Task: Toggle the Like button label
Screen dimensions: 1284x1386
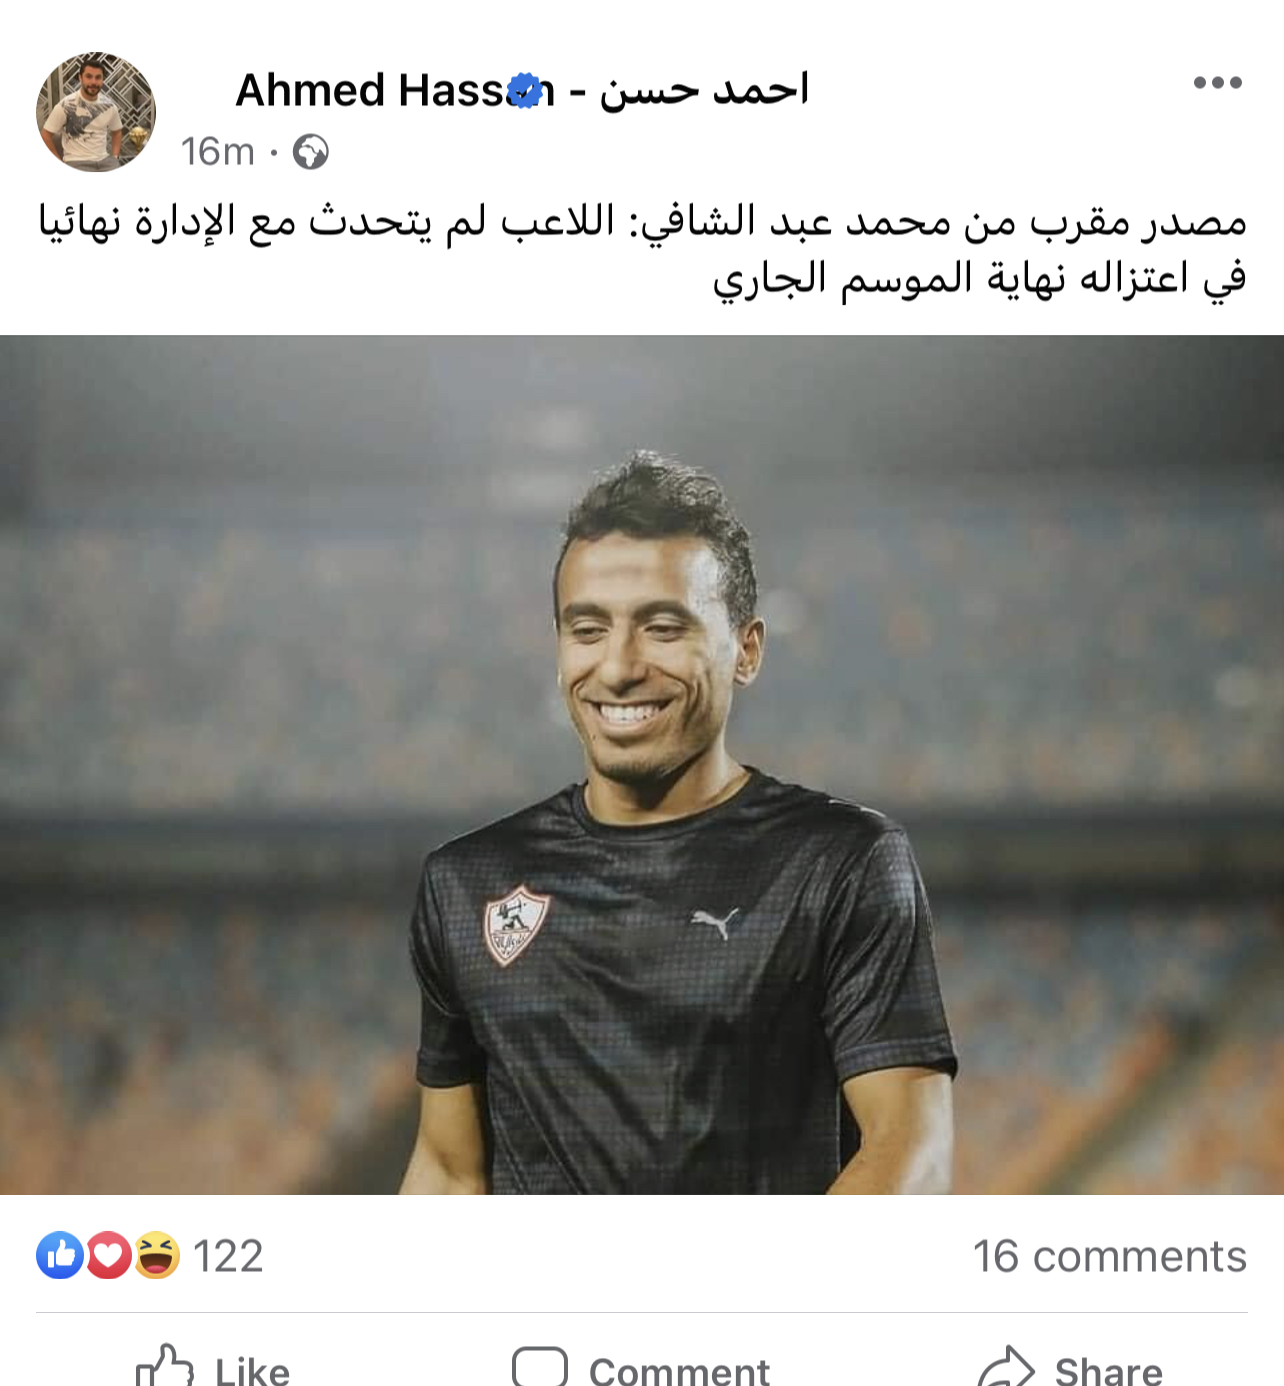Action: point(252,1370)
